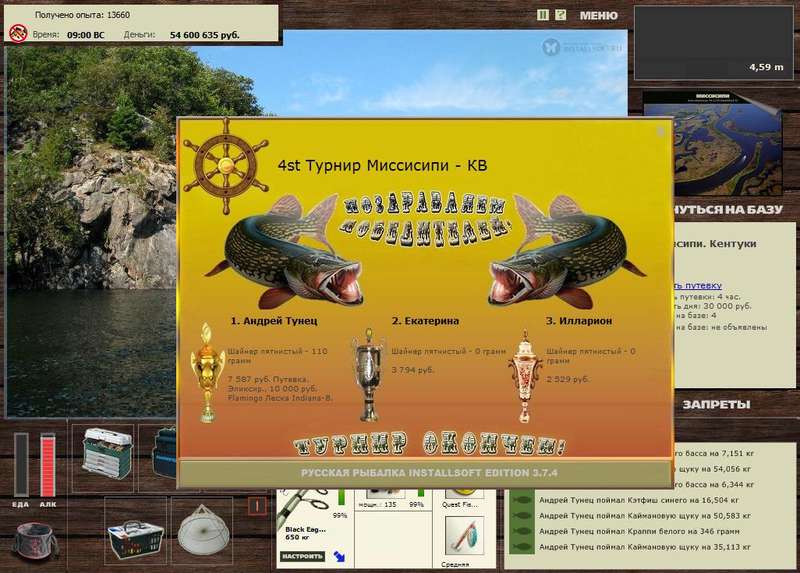Screen dimensions: 800x573
Task: Click the Black Eag... 650 кг rod label
Action: tap(306, 533)
